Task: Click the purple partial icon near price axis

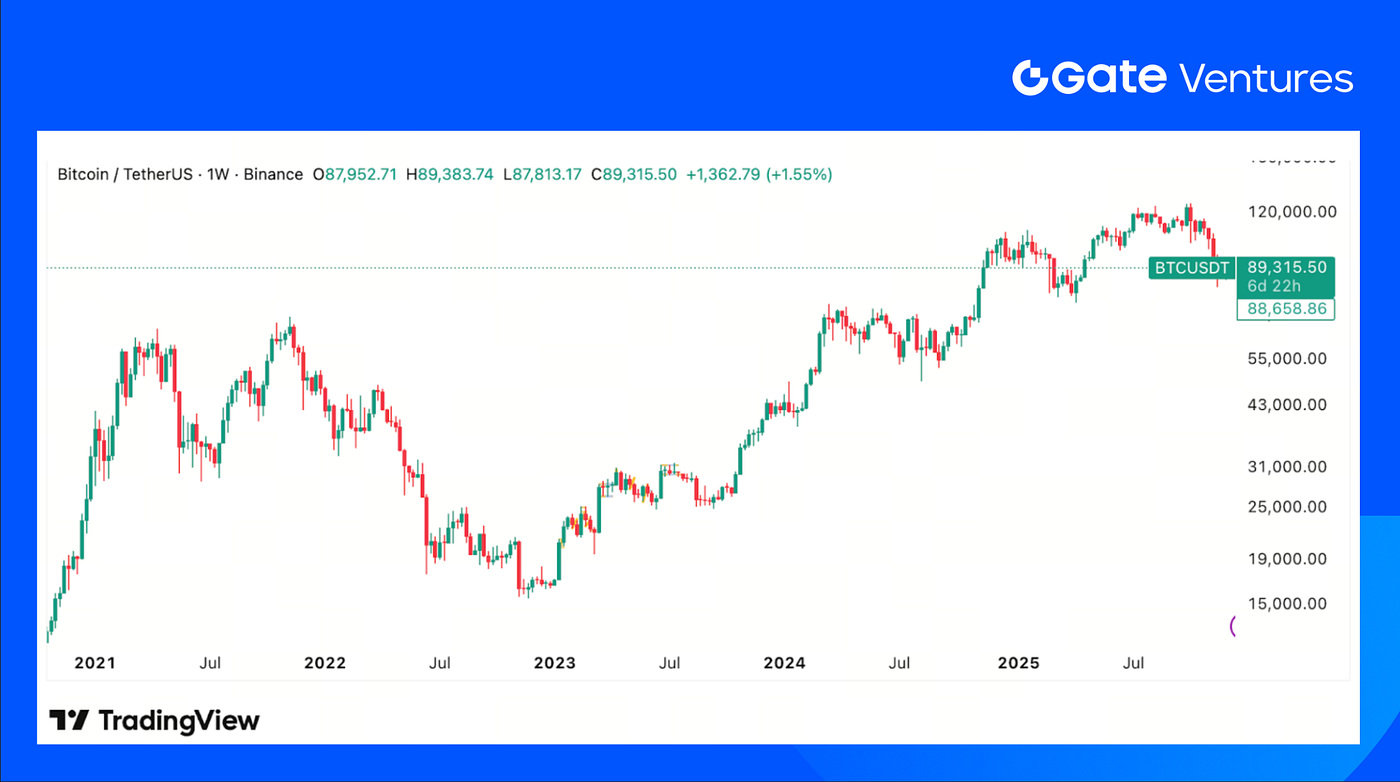Action: (1233, 627)
